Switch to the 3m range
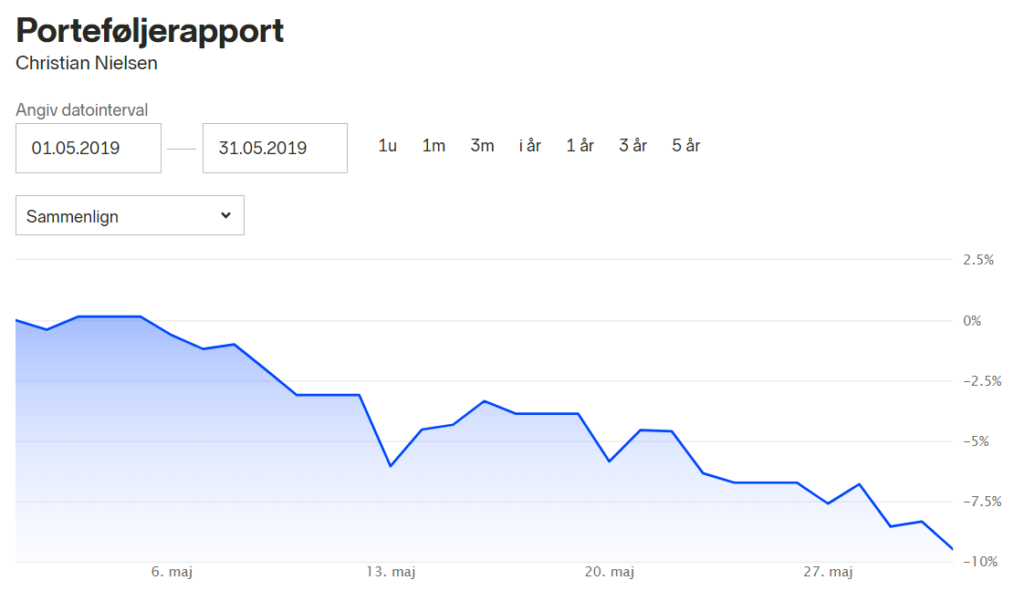The height and width of the screenshot is (601, 1024). pos(482,146)
